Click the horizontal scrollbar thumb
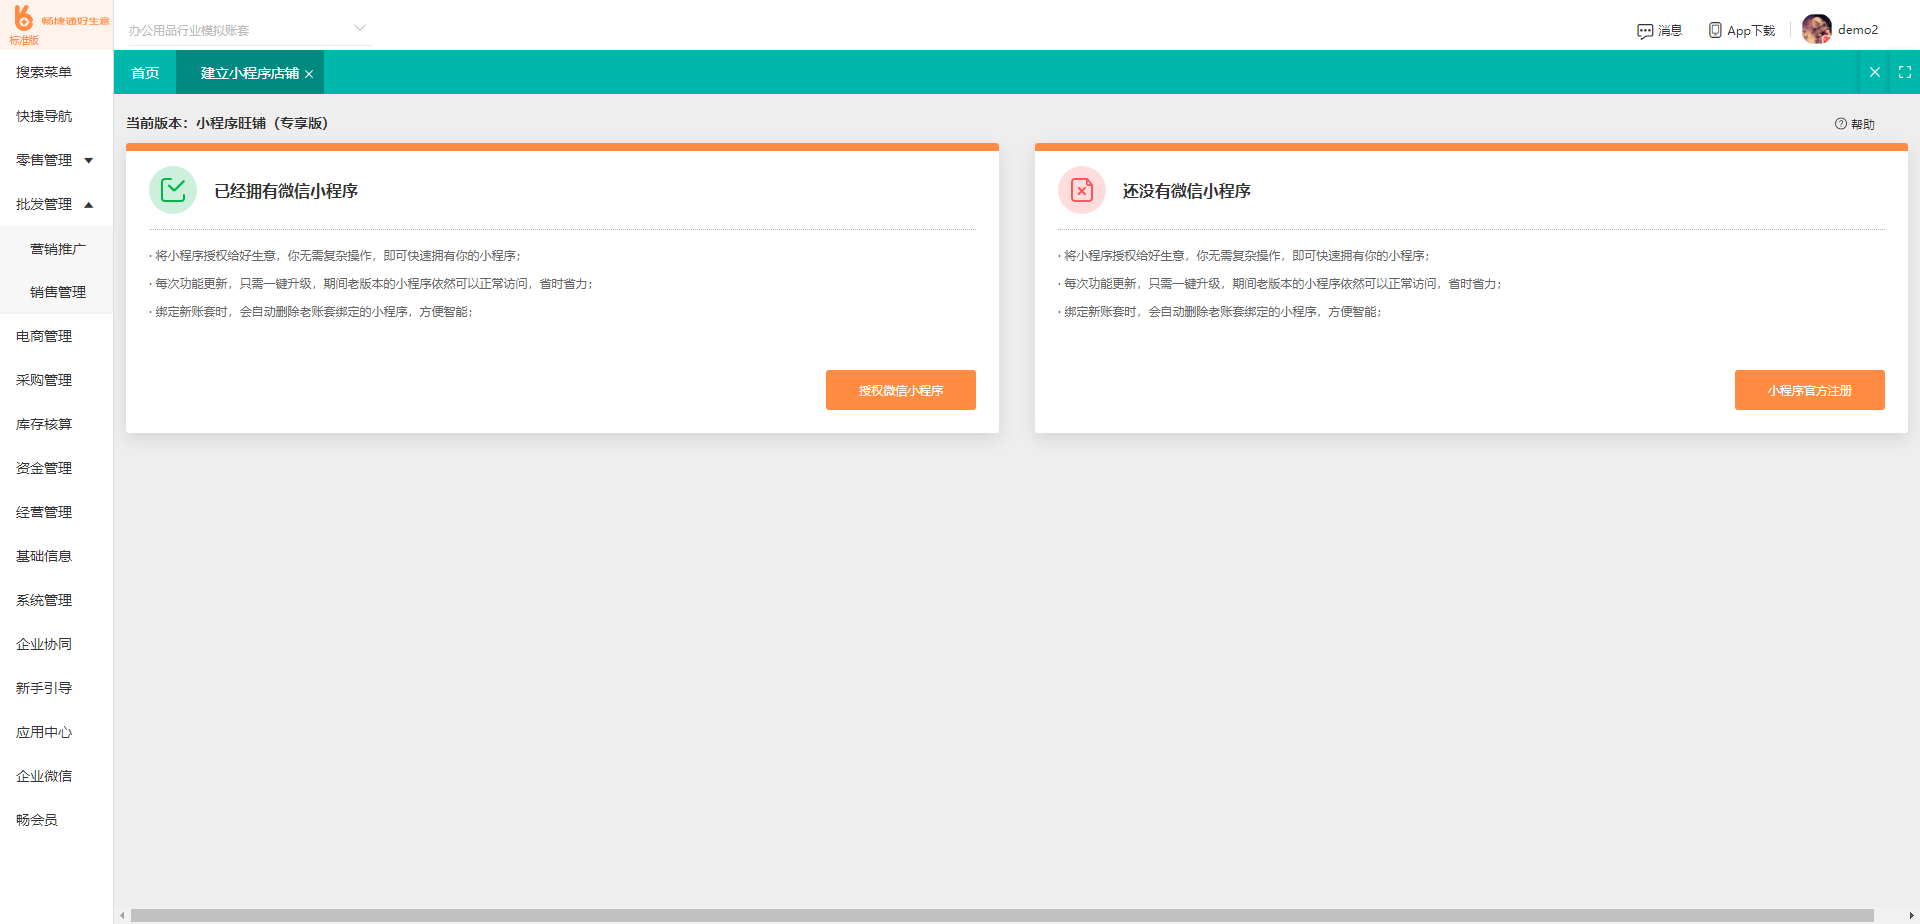 [1002, 915]
